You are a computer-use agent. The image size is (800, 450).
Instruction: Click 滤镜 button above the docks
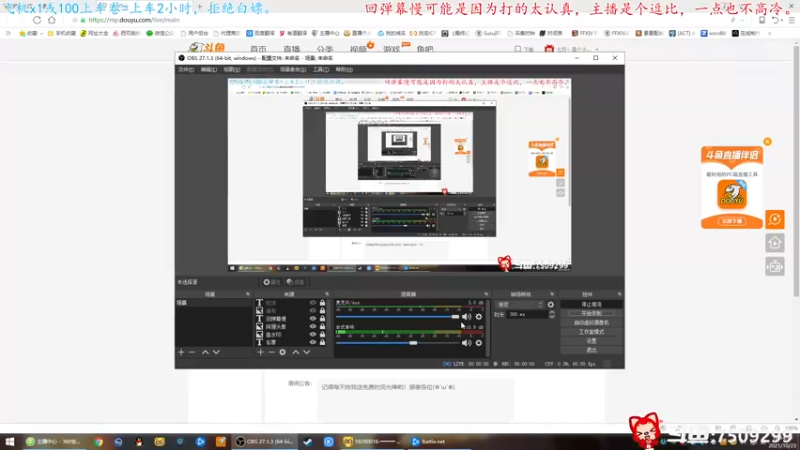[x=295, y=282]
